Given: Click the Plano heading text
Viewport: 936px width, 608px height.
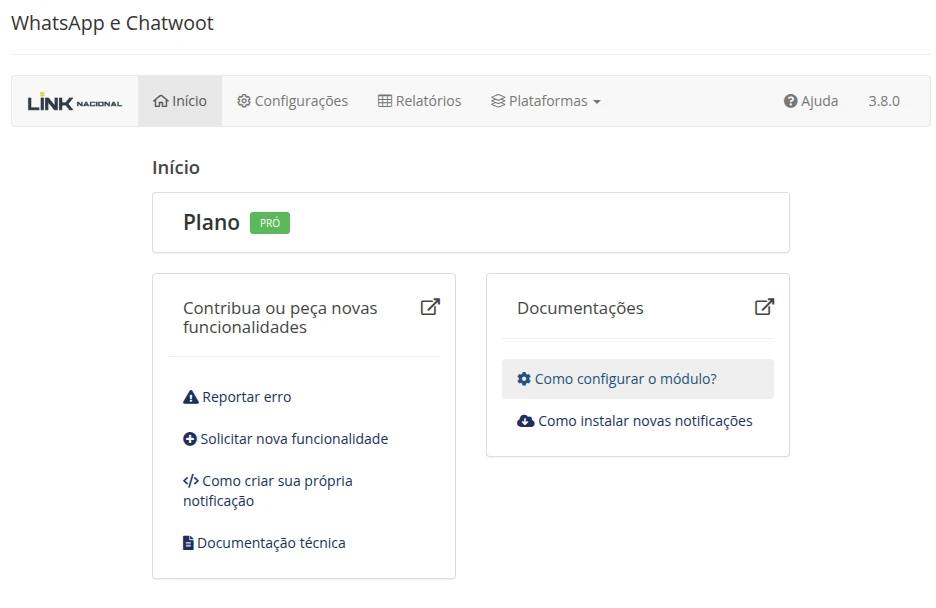Looking at the screenshot, I should click(x=211, y=222).
